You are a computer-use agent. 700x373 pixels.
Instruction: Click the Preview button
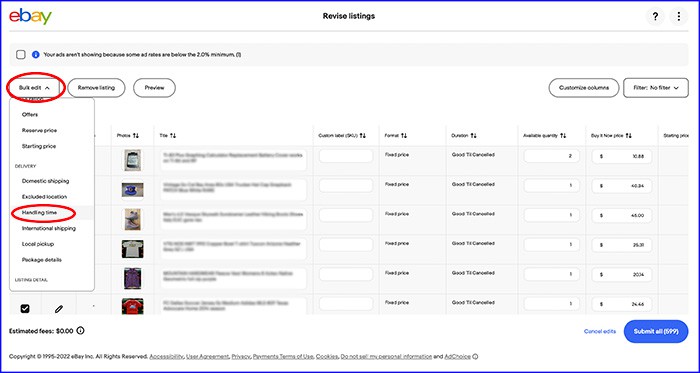(154, 88)
